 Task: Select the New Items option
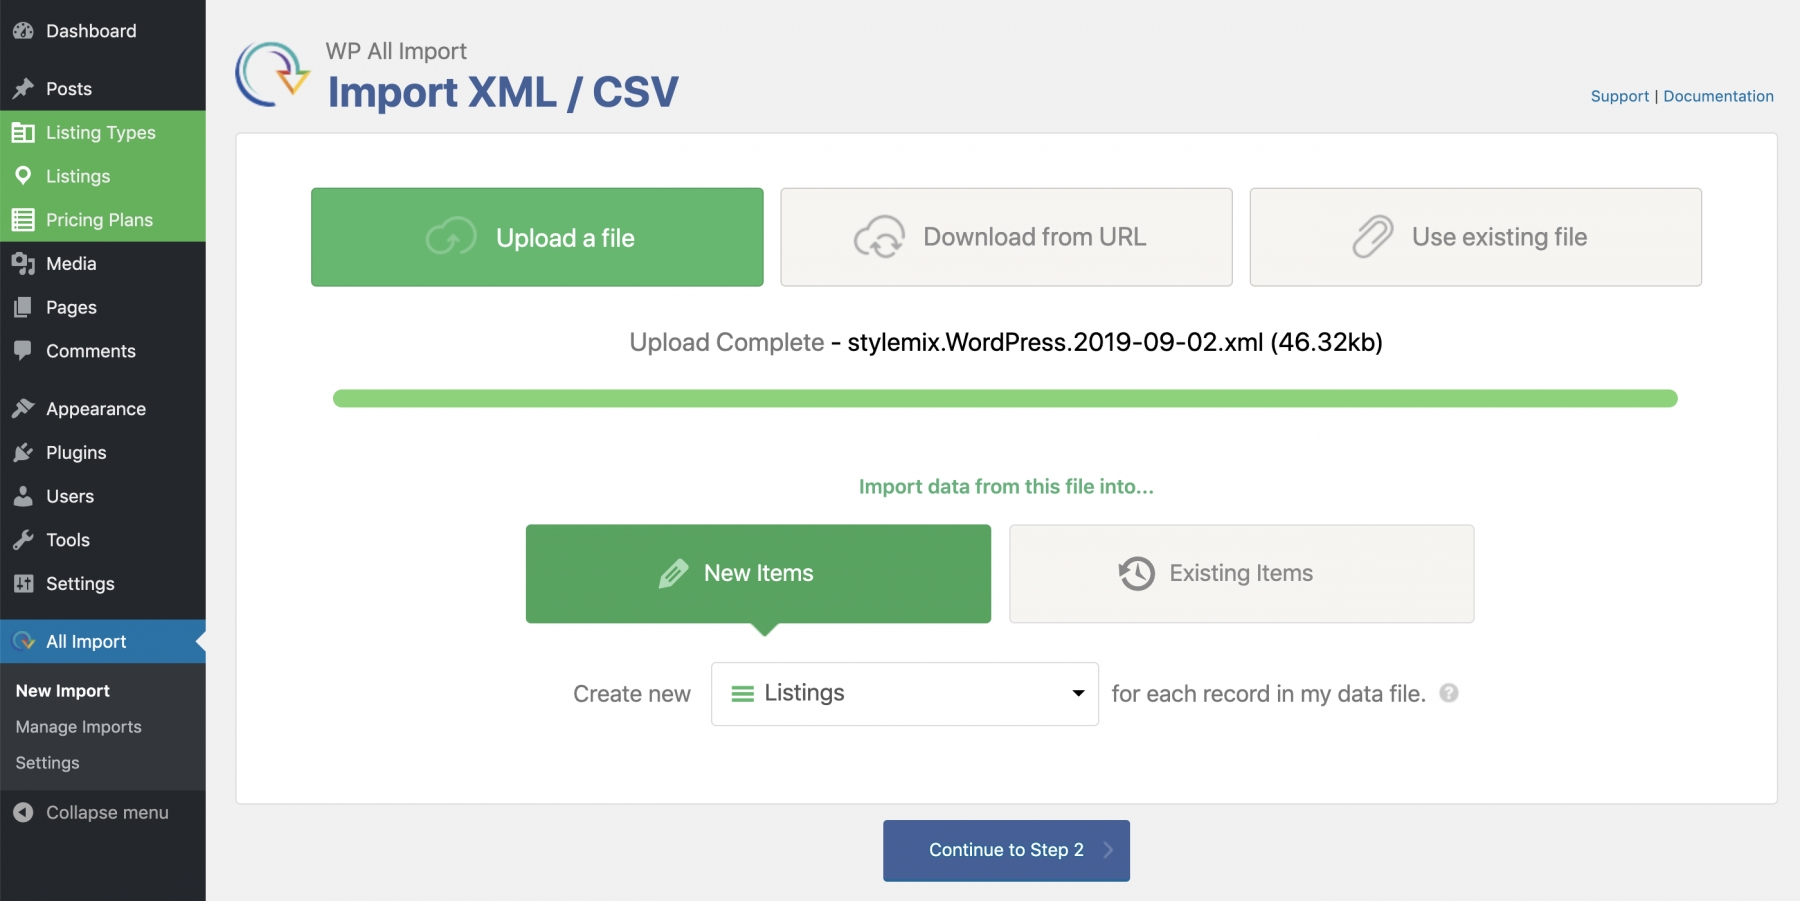pyautogui.click(x=758, y=574)
